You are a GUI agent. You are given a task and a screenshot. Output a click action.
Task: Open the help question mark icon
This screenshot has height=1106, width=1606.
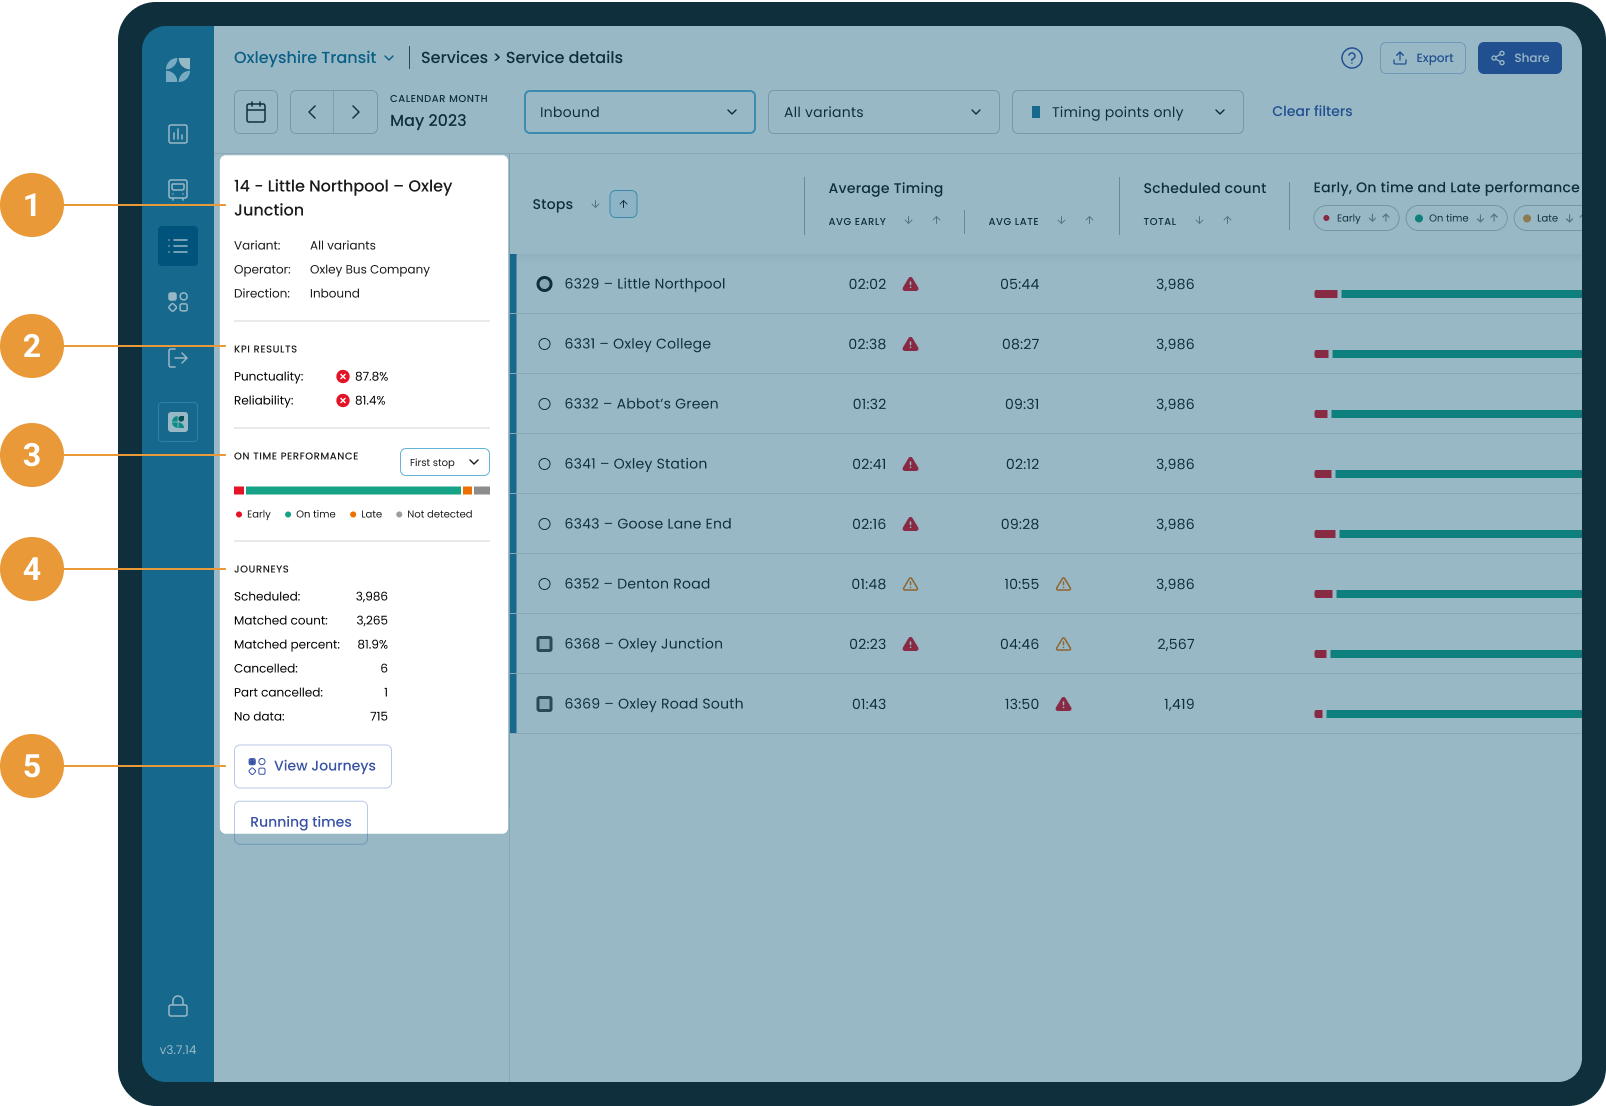tap(1351, 58)
